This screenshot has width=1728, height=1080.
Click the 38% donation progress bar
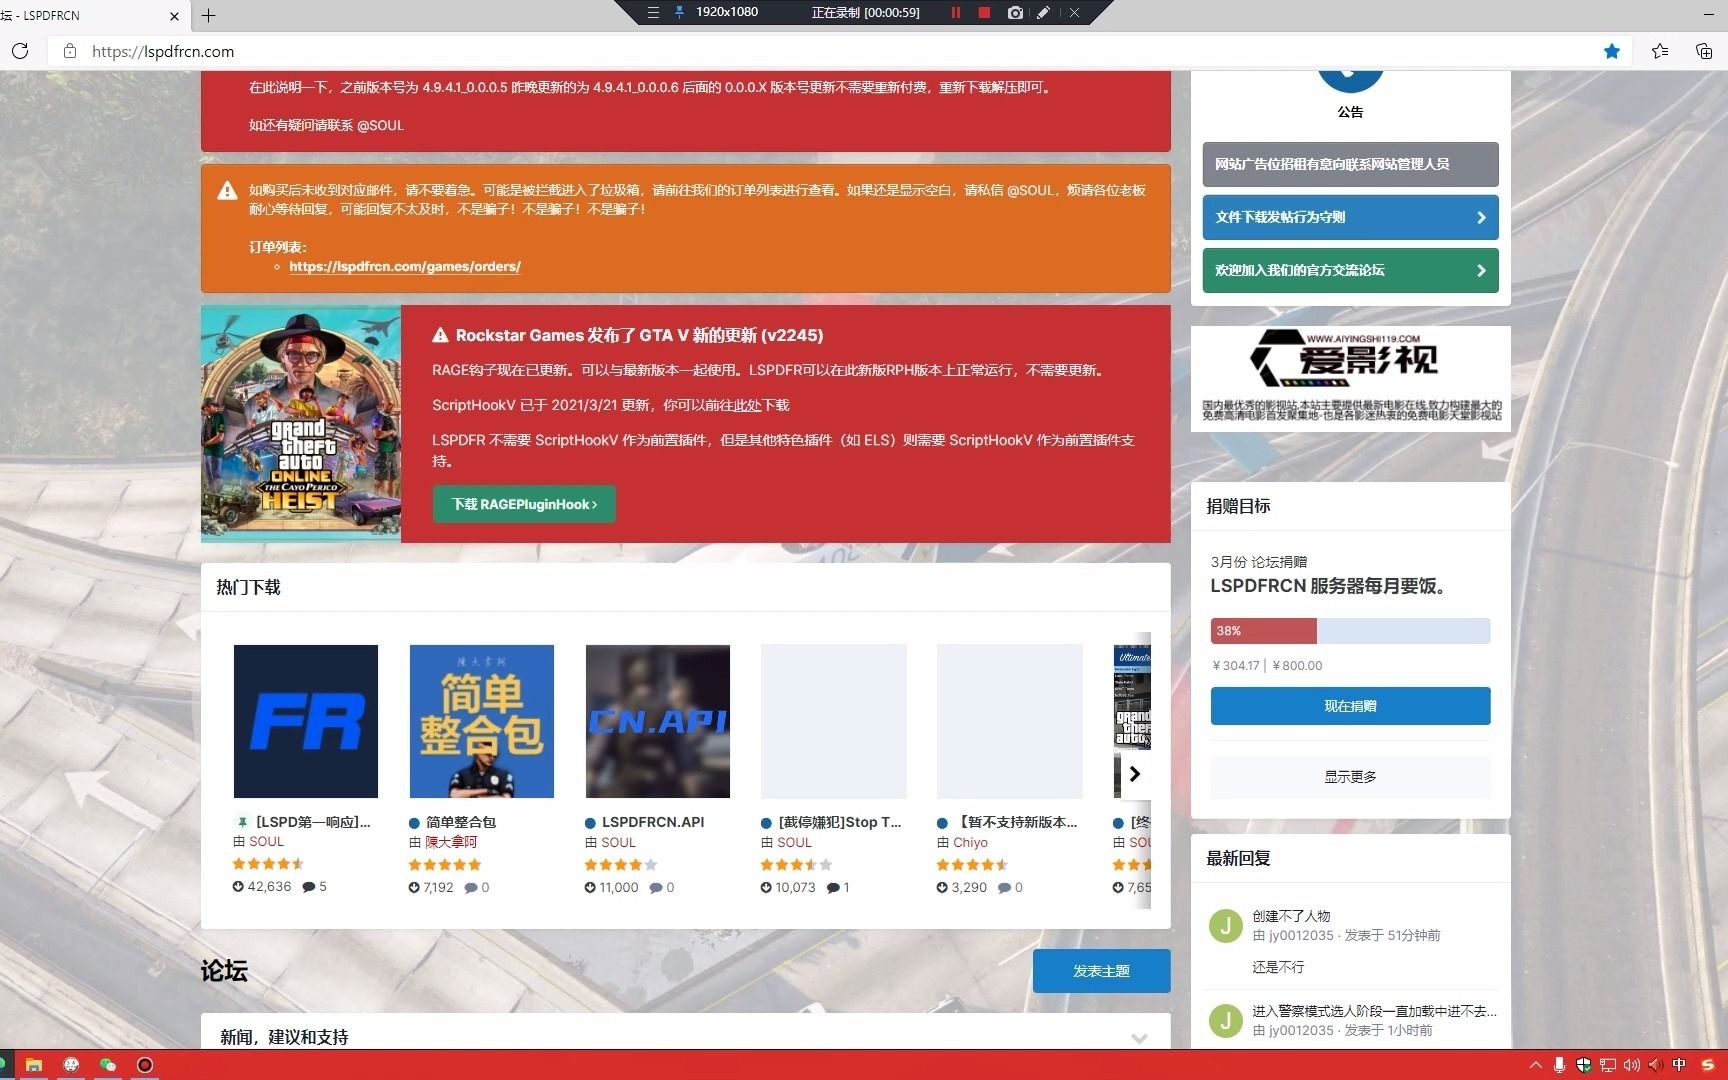pos(1350,631)
